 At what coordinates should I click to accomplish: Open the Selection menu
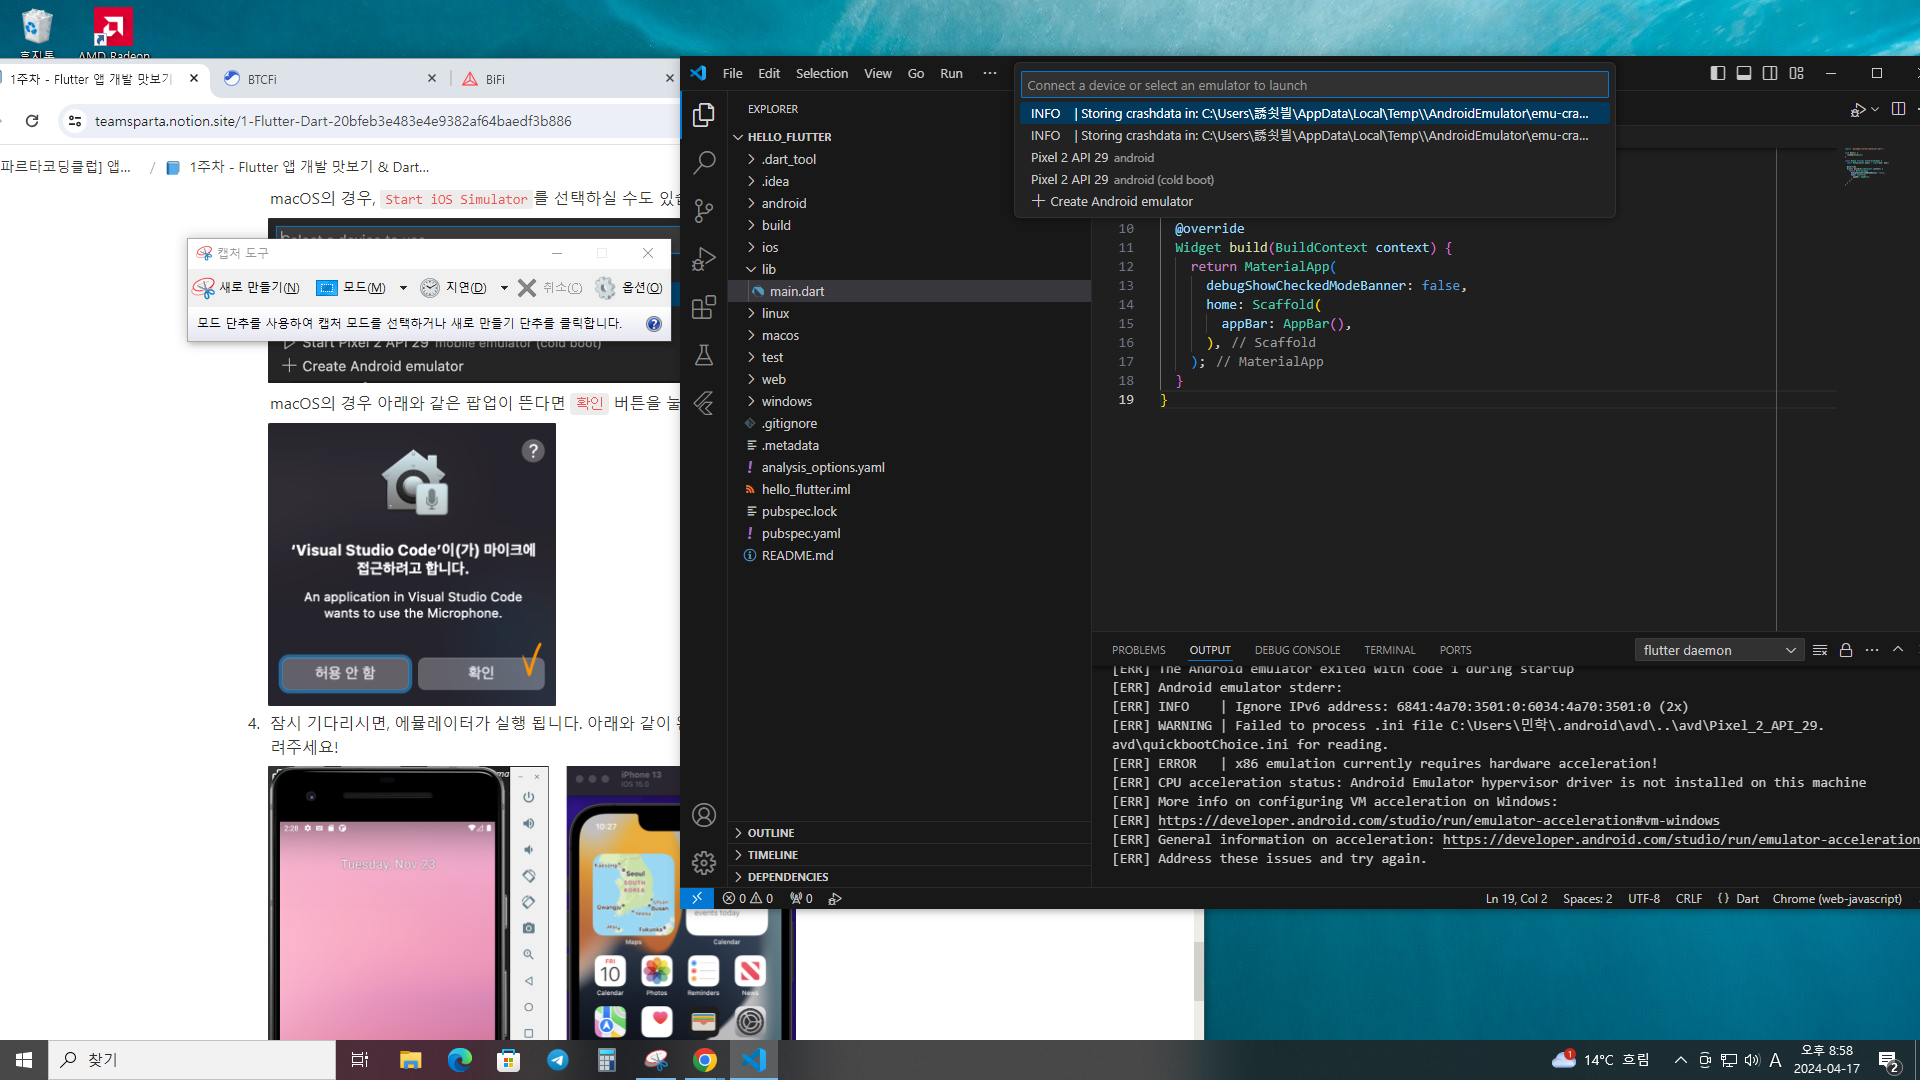(821, 73)
